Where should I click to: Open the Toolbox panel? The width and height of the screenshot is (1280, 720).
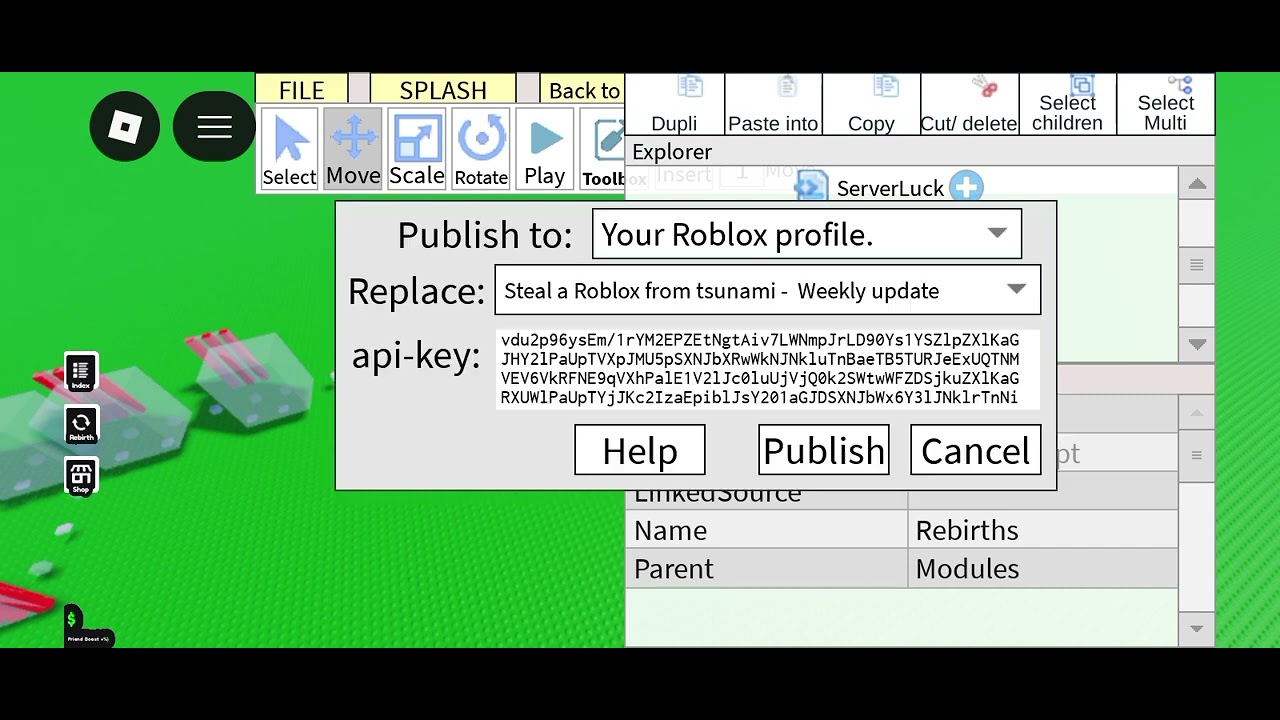coord(603,149)
